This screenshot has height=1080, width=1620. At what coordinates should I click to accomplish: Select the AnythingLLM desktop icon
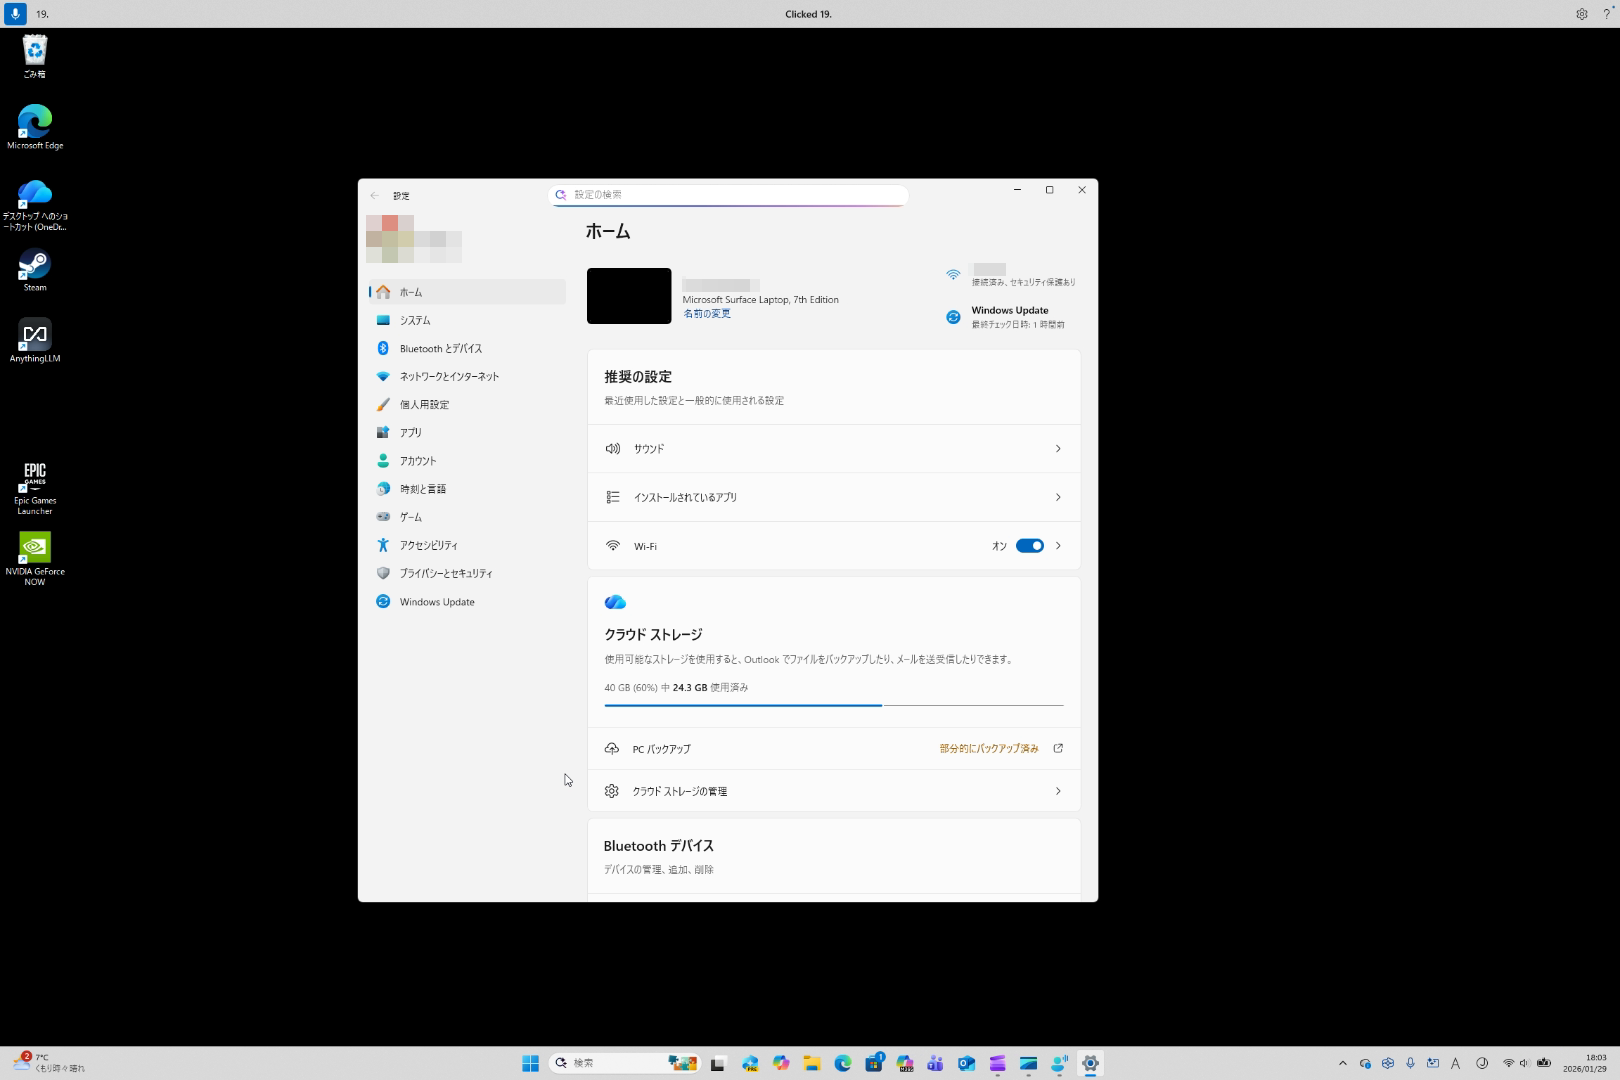pyautogui.click(x=35, y=341)
